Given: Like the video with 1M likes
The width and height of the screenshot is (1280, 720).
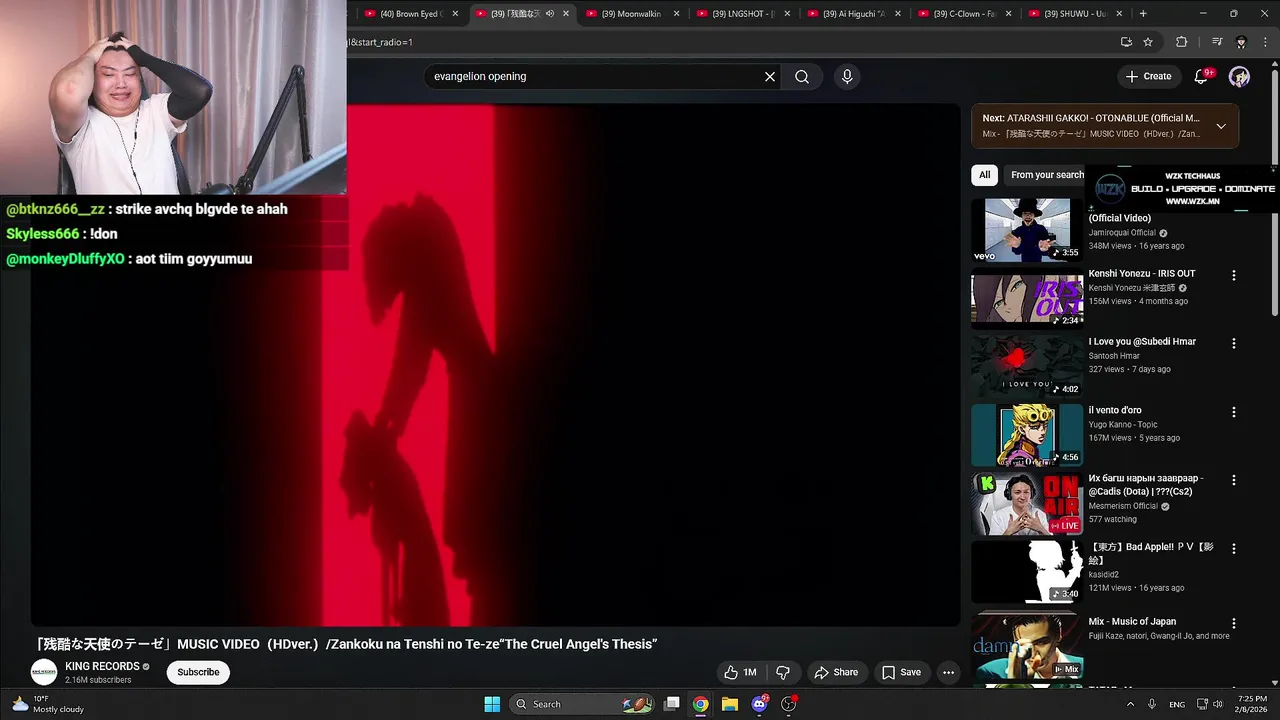Looking at the screenshot, I should pos(741,672).
